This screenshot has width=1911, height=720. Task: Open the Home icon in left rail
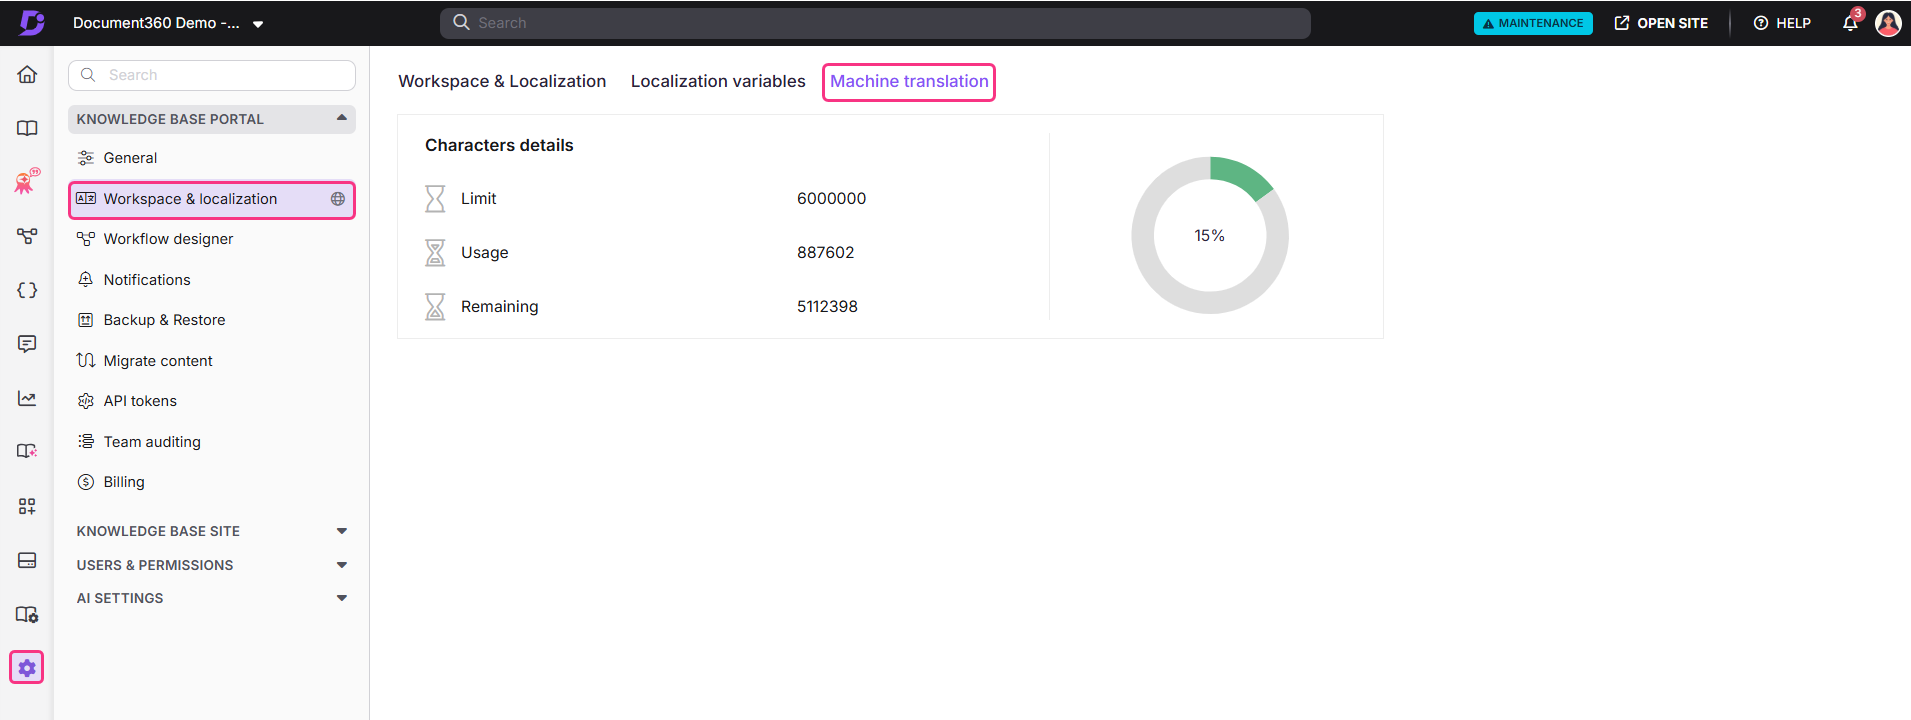27,74
